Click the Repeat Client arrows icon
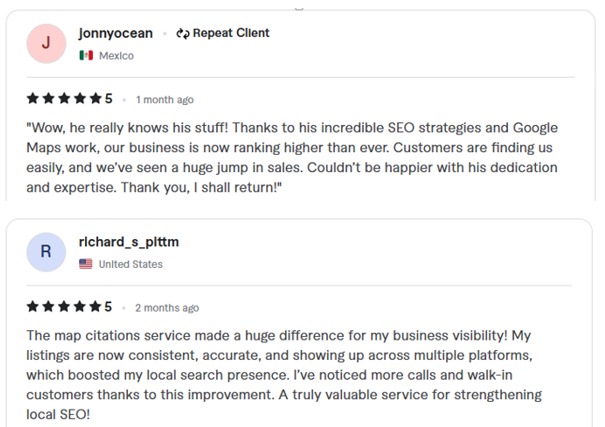This screenshot has height=427, width=605. (x=182, y=33)
